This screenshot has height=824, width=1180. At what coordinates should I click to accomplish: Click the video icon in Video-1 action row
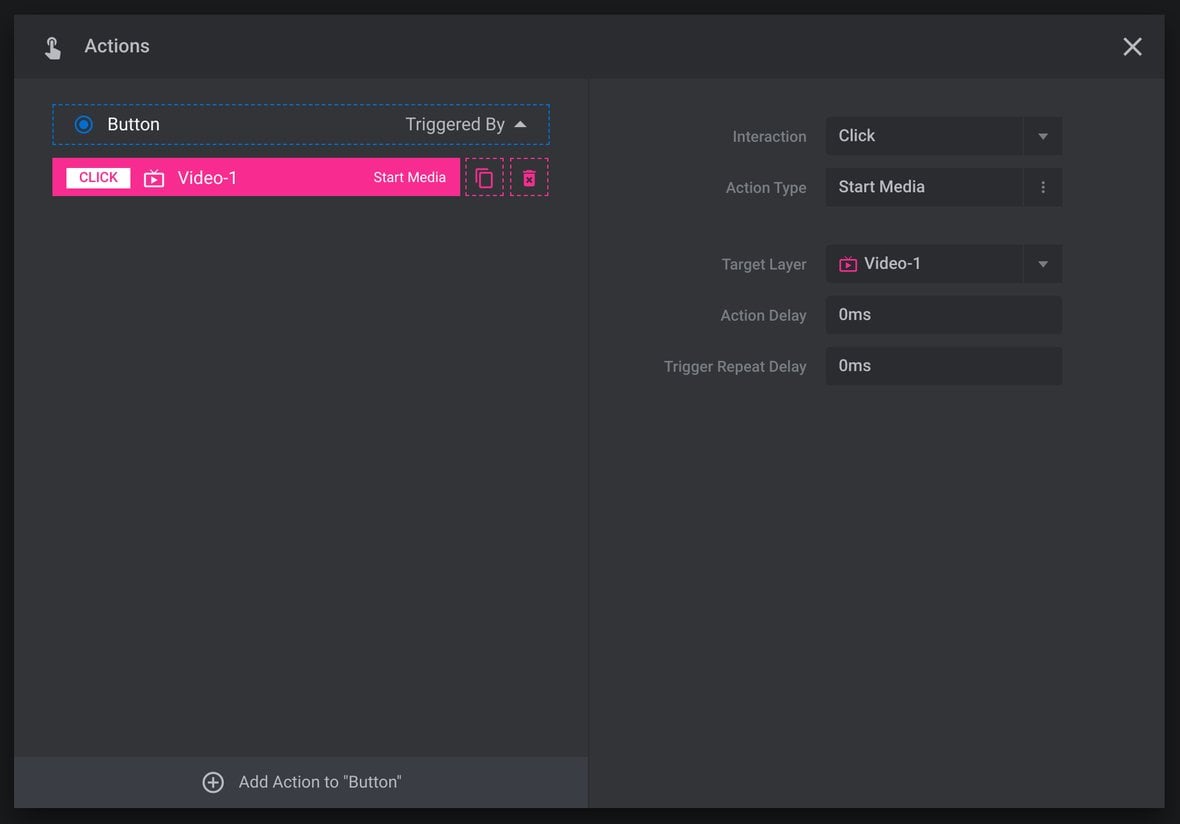coord(154,178)
